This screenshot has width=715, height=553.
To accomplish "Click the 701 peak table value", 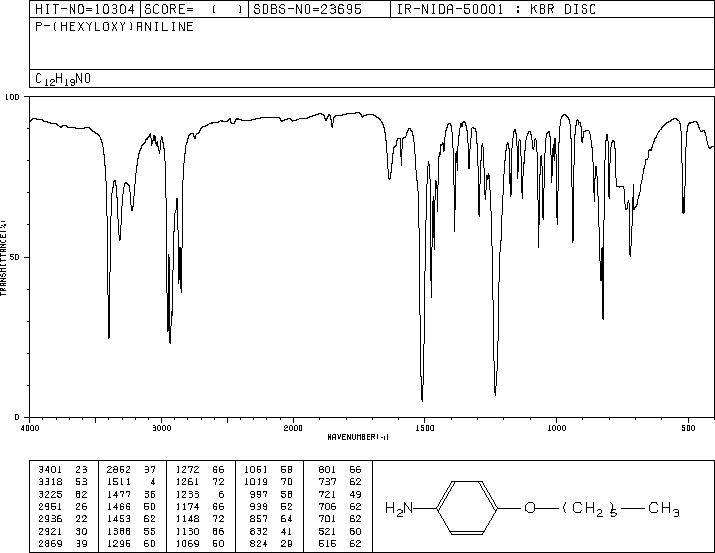I will click(327, 519).
